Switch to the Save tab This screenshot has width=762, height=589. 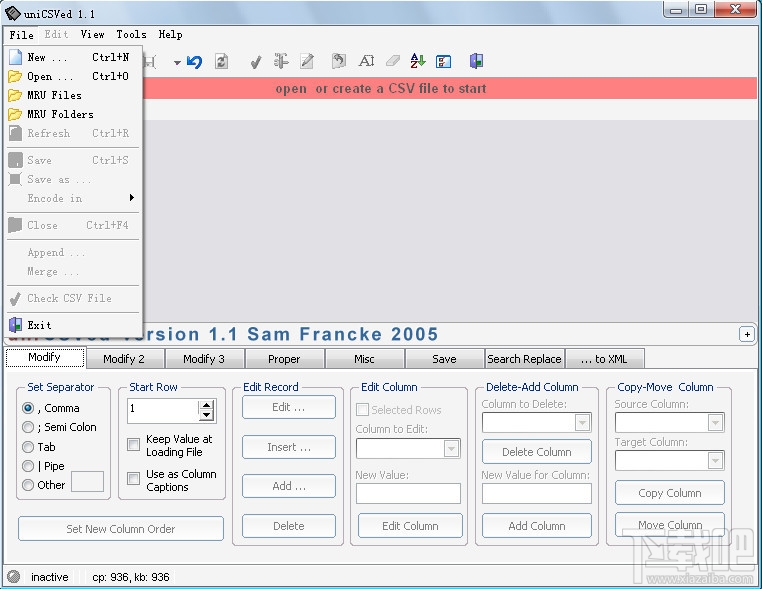tap(444, 359)
